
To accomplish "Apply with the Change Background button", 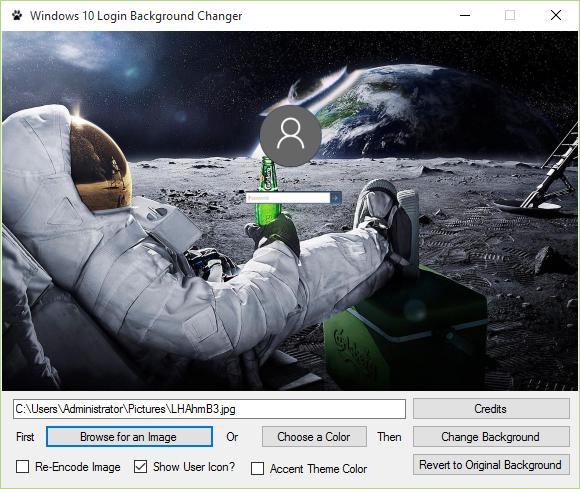I will [x=491, y=437].
